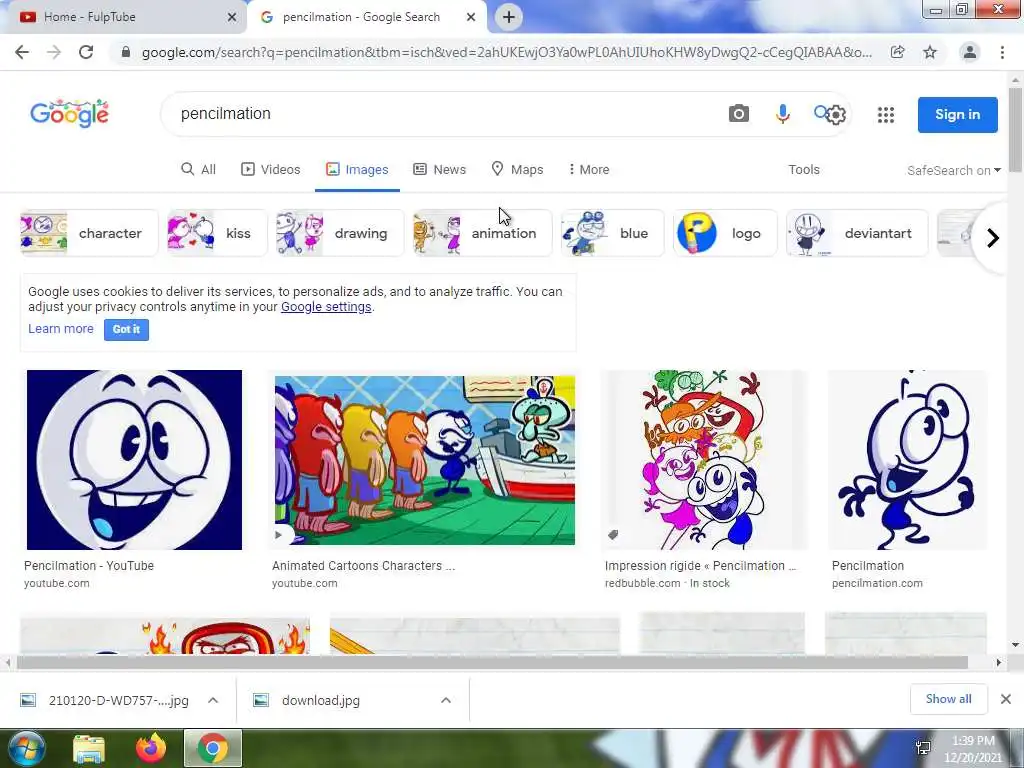Open Windows Explorer from taskbar

coord(89,749)
